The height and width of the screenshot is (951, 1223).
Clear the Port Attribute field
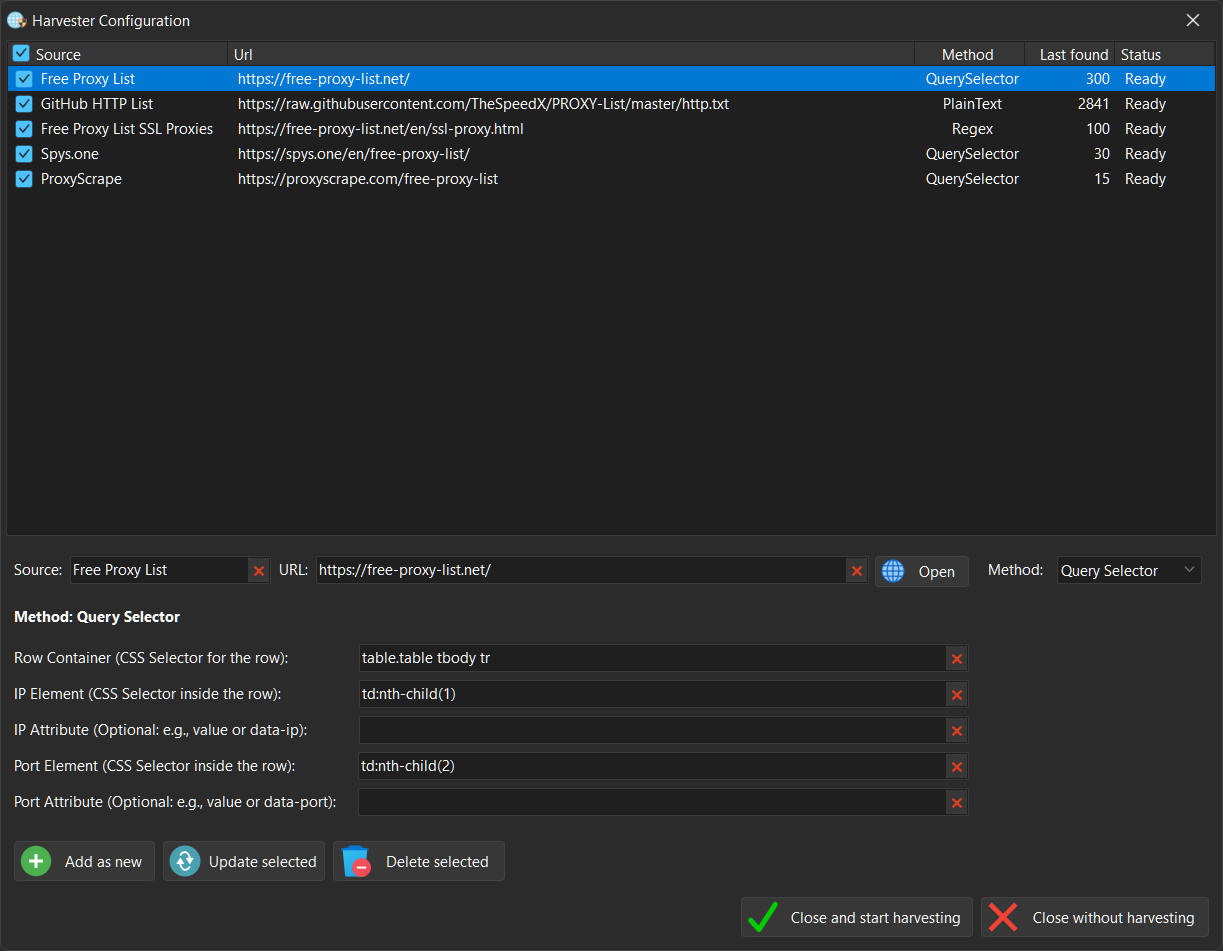(957, 803)
